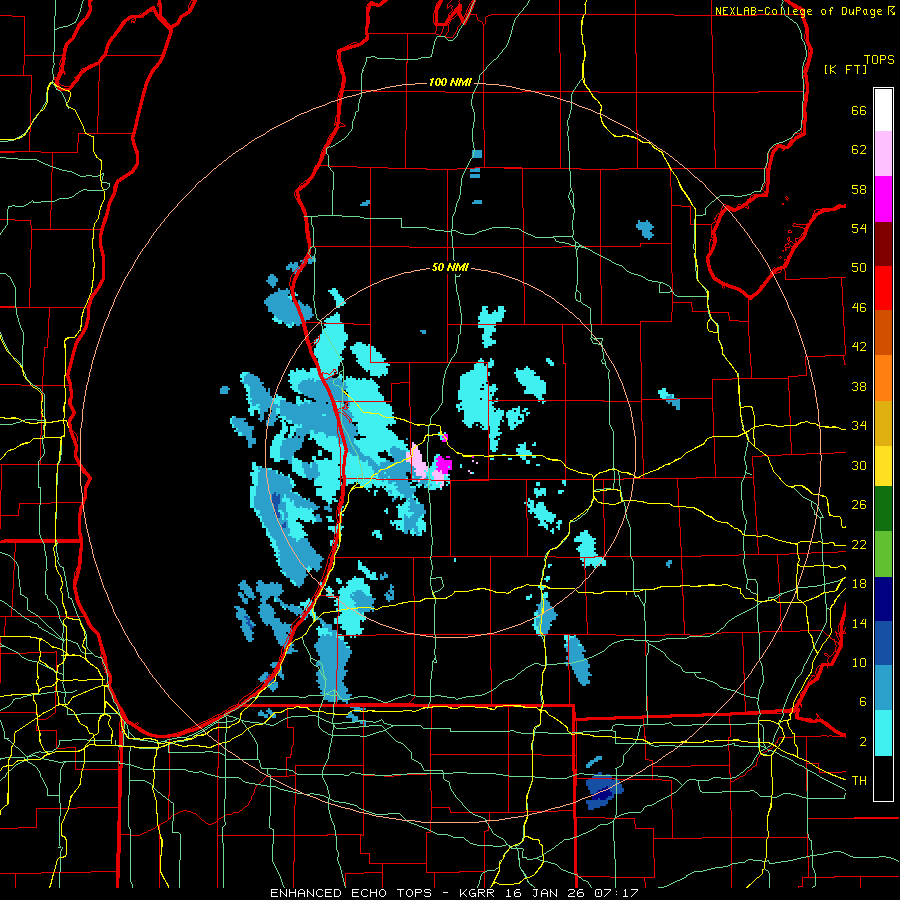Click the dark blue echo south of state line
Viewport: 900px width, 900px height.
pos(603,789)
